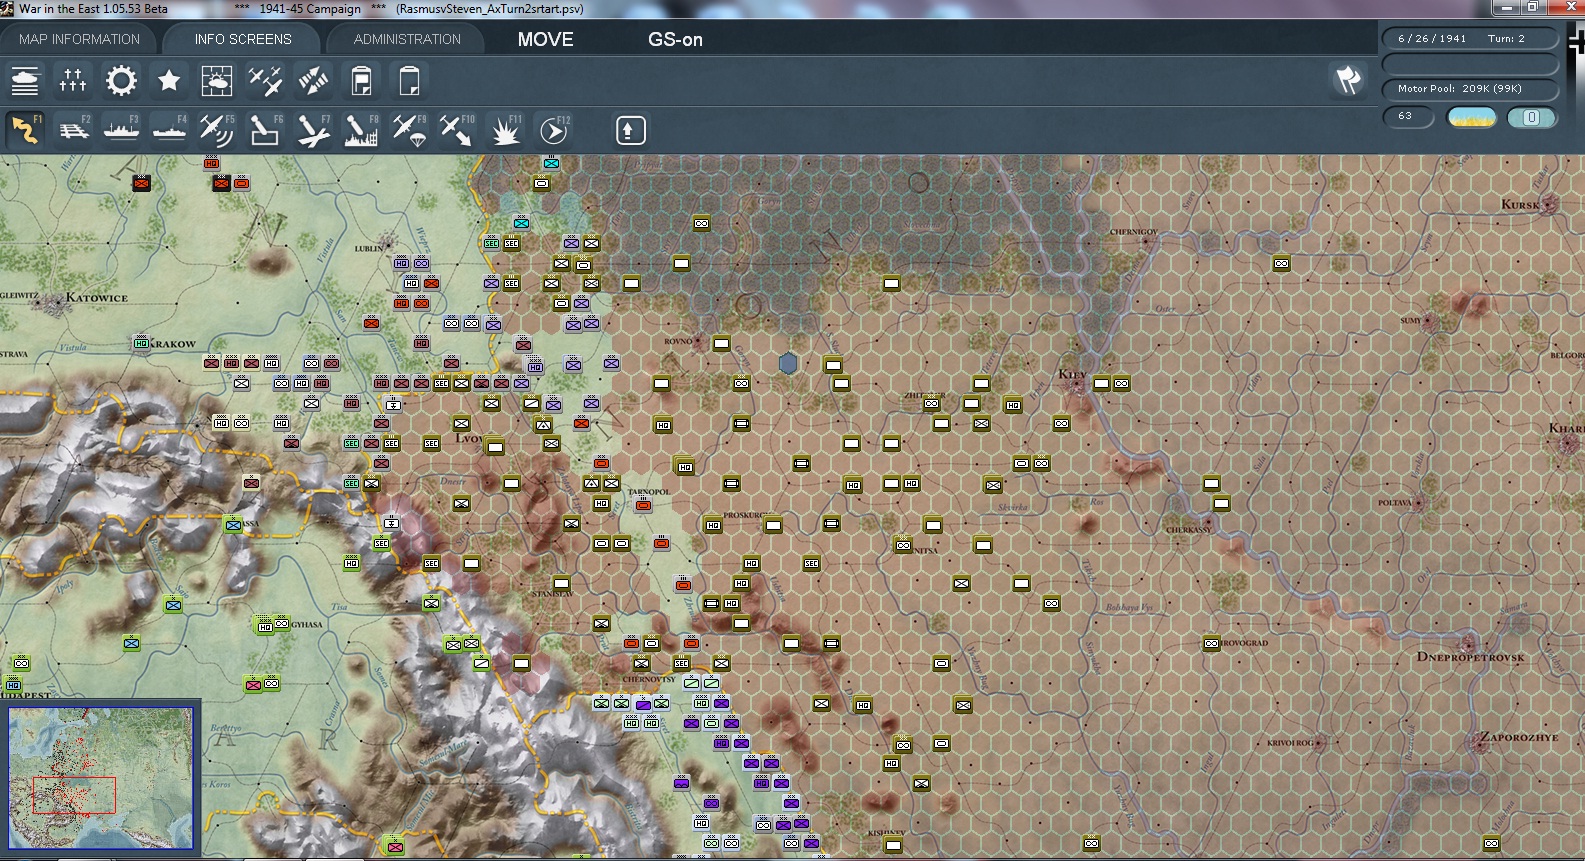Click the Tarnopol city label
The height and width of the screenshot is (861, 1585).
(x=649, y=492)
